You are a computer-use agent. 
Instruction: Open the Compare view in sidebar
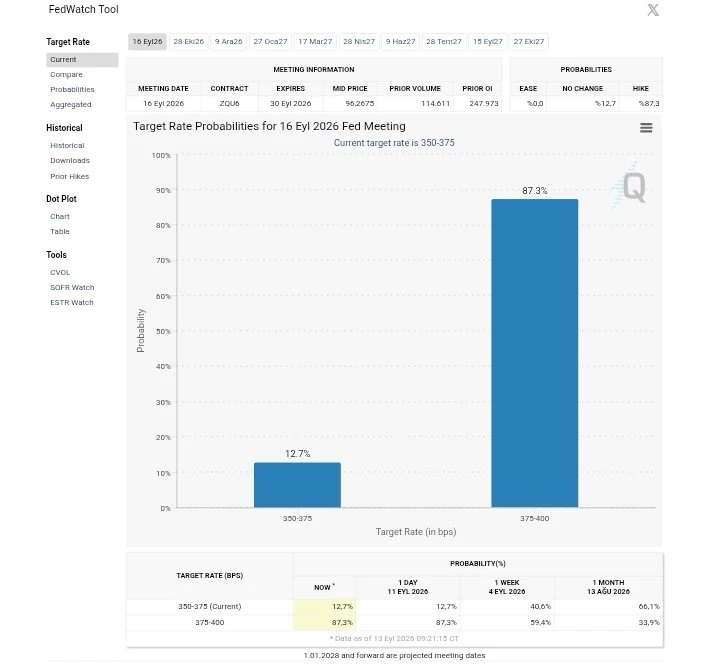(66, 75)
